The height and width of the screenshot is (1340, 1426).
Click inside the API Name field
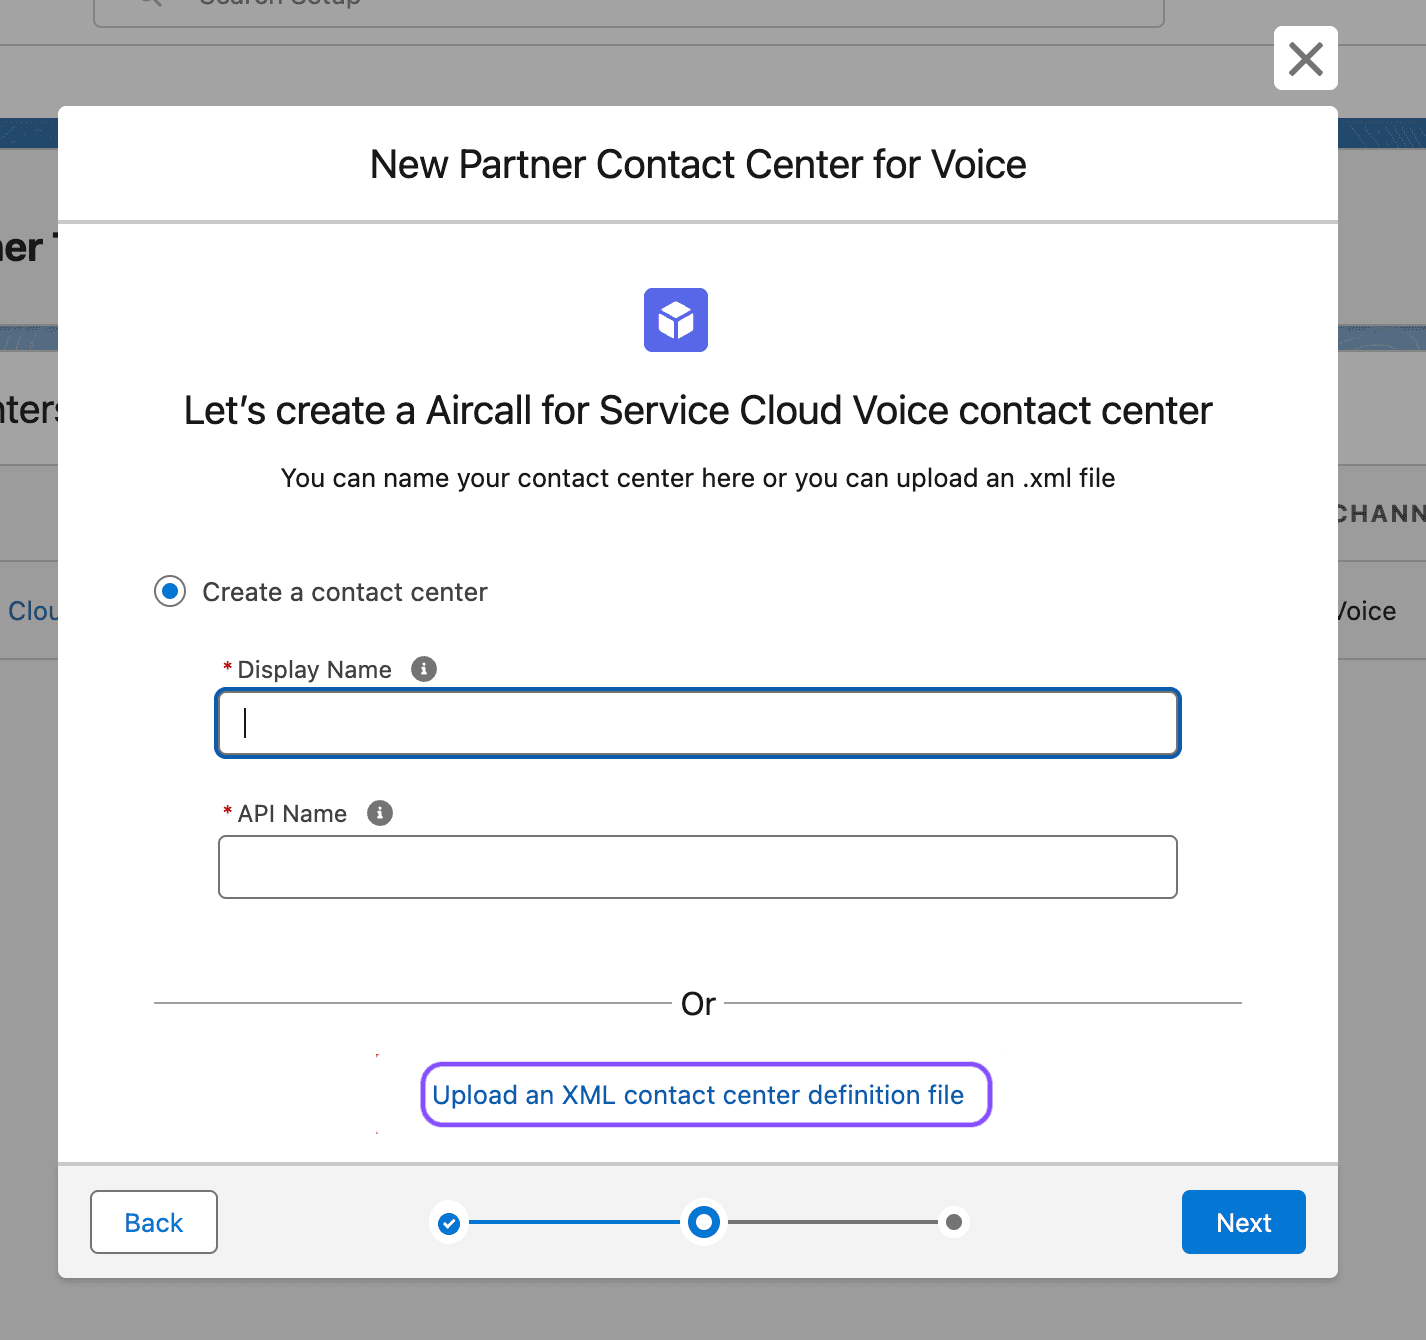698,866
